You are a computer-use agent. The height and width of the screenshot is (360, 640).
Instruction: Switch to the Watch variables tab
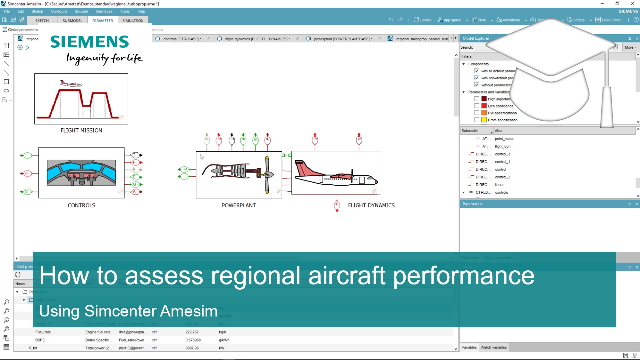pyautogui.click(x=494, y=347)
